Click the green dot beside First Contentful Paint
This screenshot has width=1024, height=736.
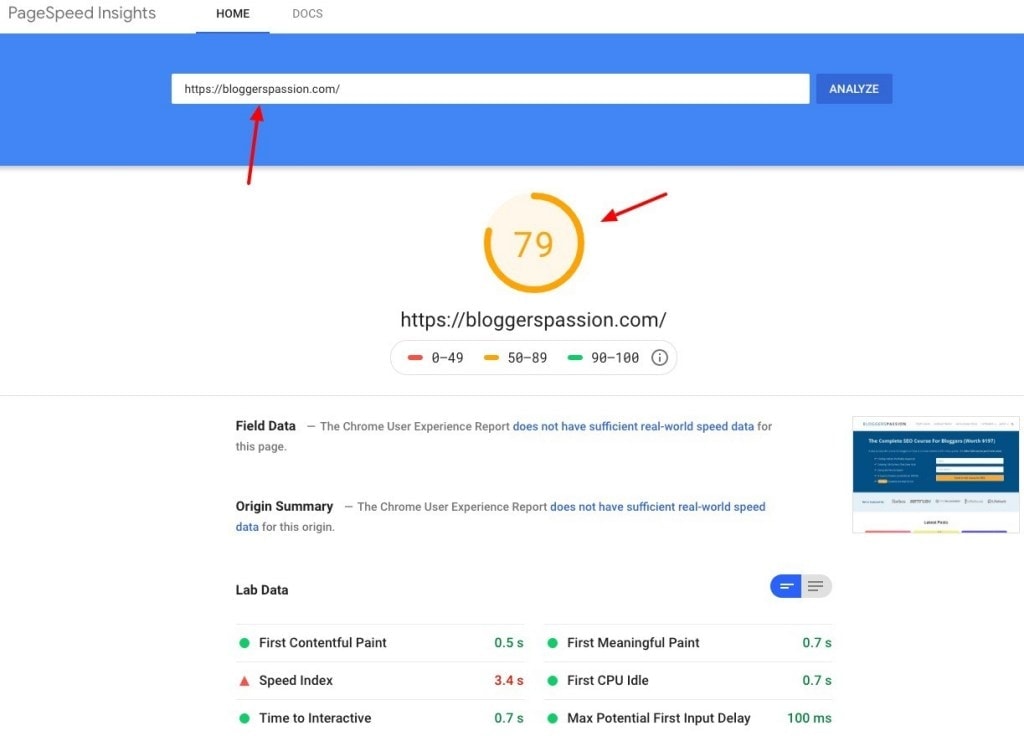pos(245,643)
